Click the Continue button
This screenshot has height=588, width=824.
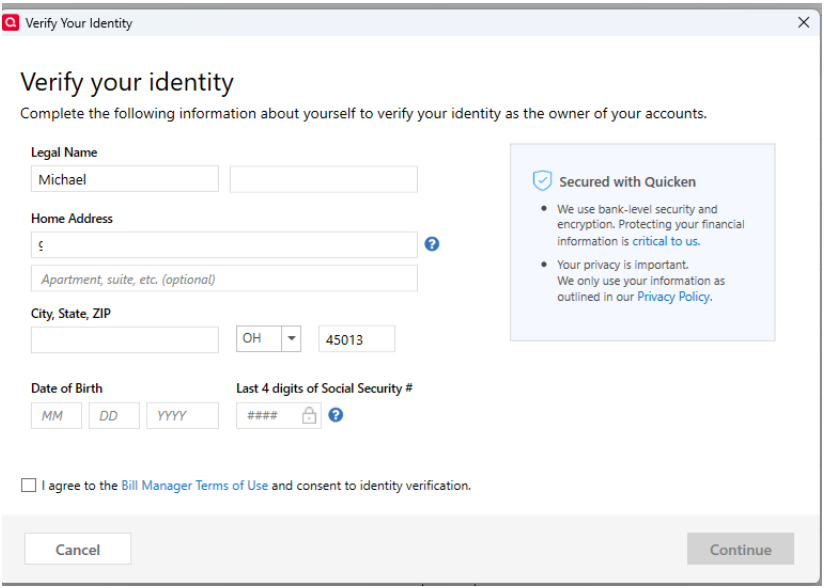coord(740,549)
